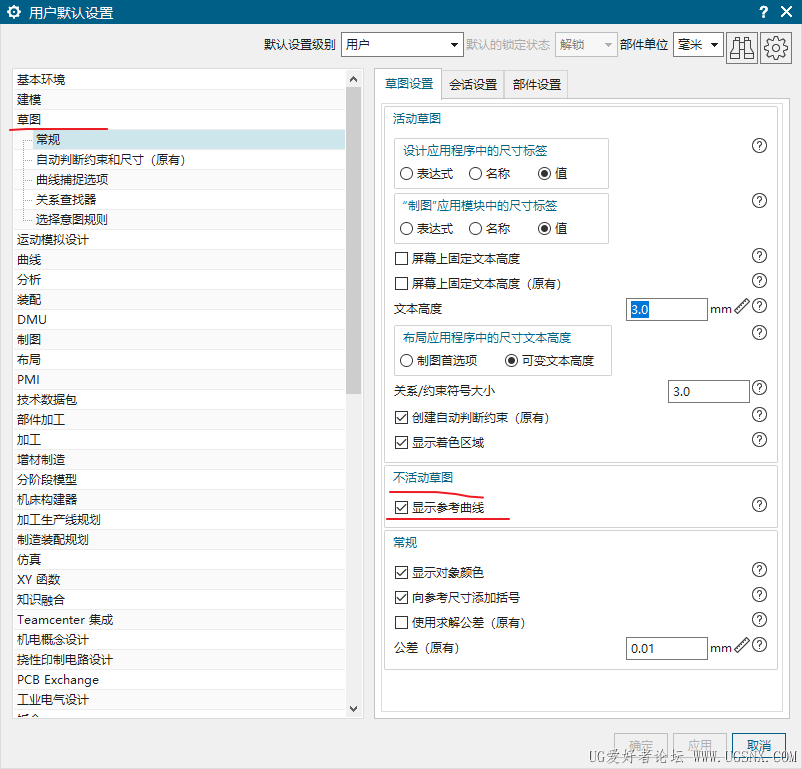802x769 pixels.
Task: Click the 确定 button
Action: click(641, 746)
